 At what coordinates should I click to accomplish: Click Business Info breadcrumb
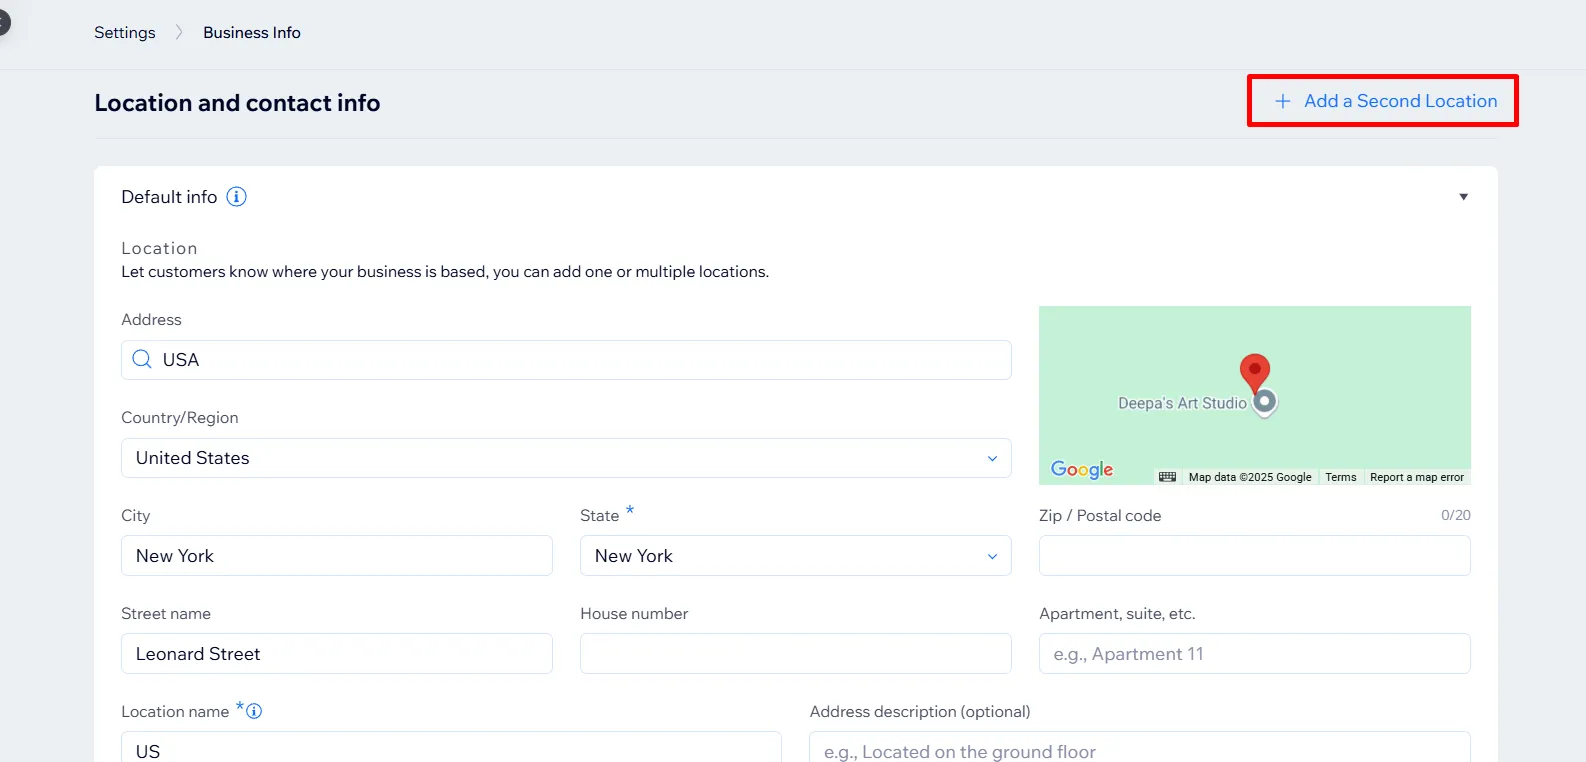tap(252, 32)
